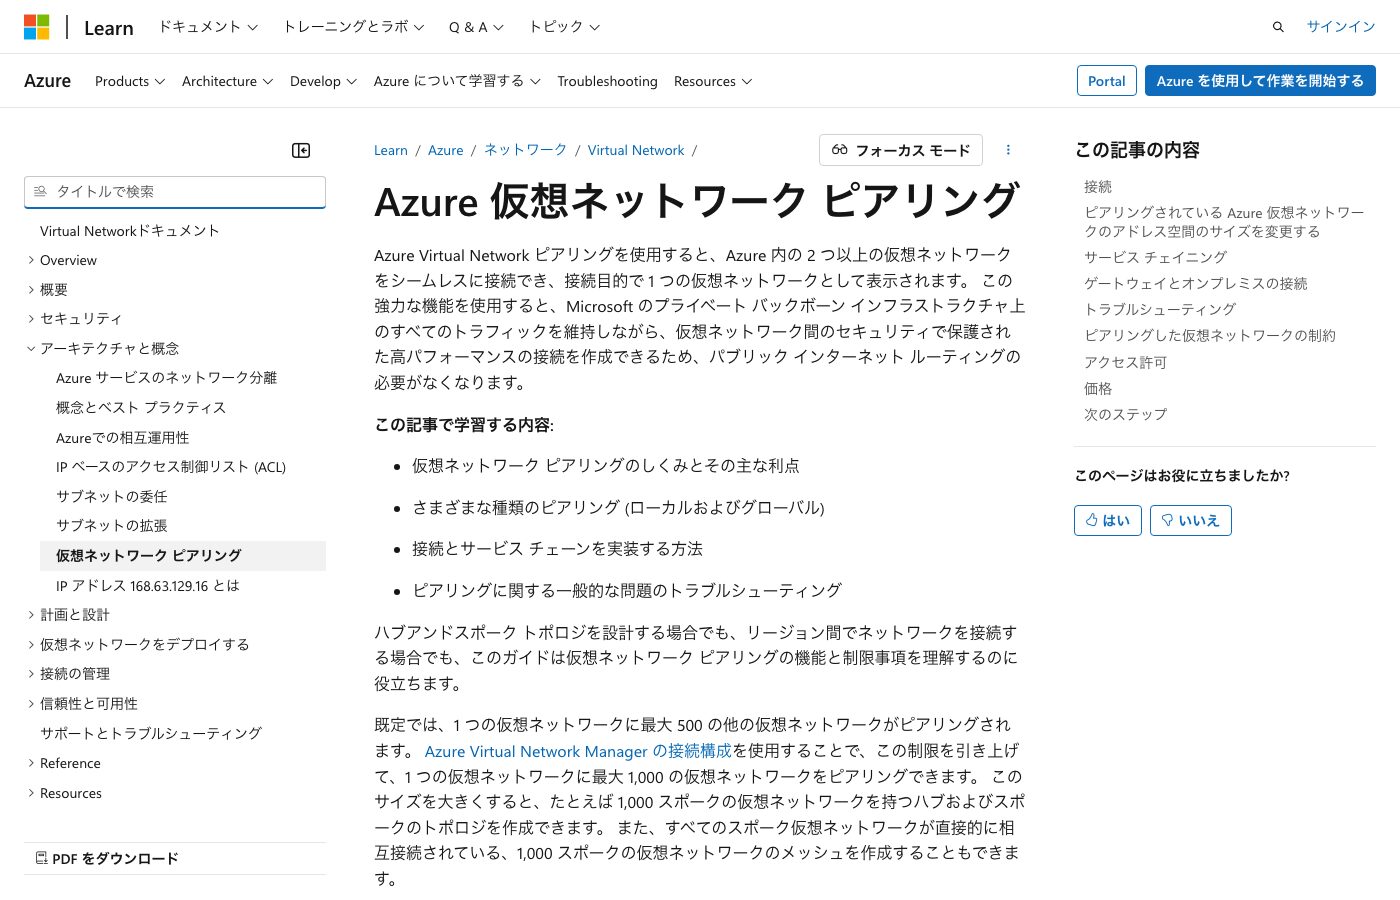Screen dimensions: 1400x900
Task: Open the Troubleshooting menu item
Action: coord(607,81)
